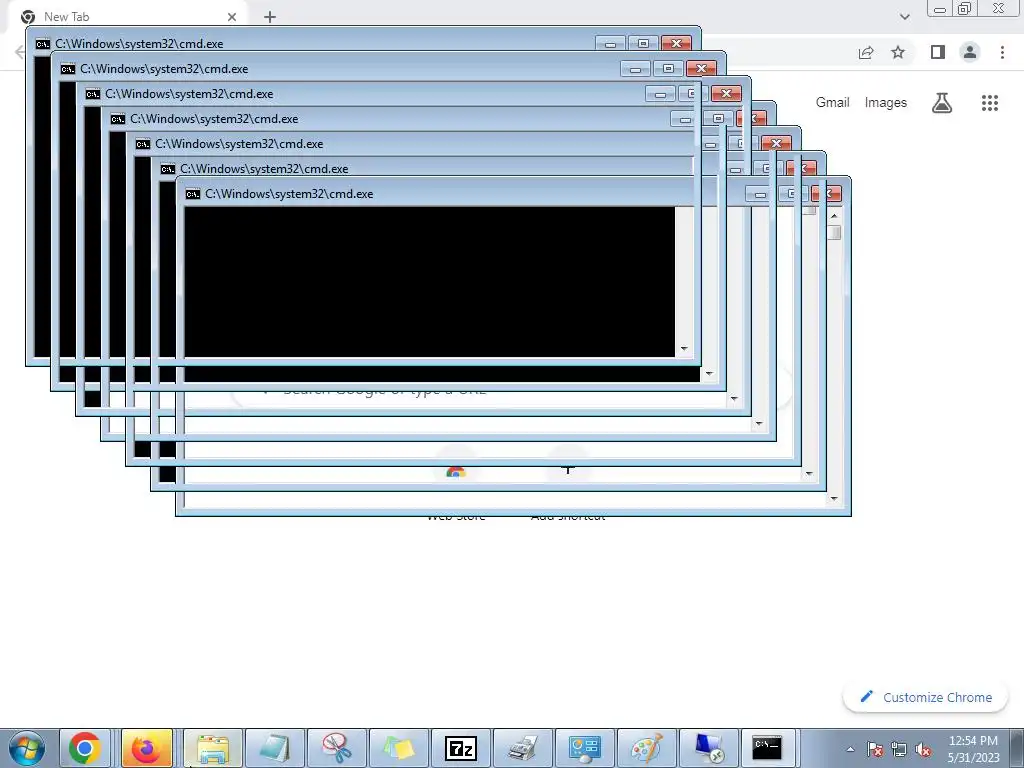Toggle Chrome side panel icon

(938, 52)
